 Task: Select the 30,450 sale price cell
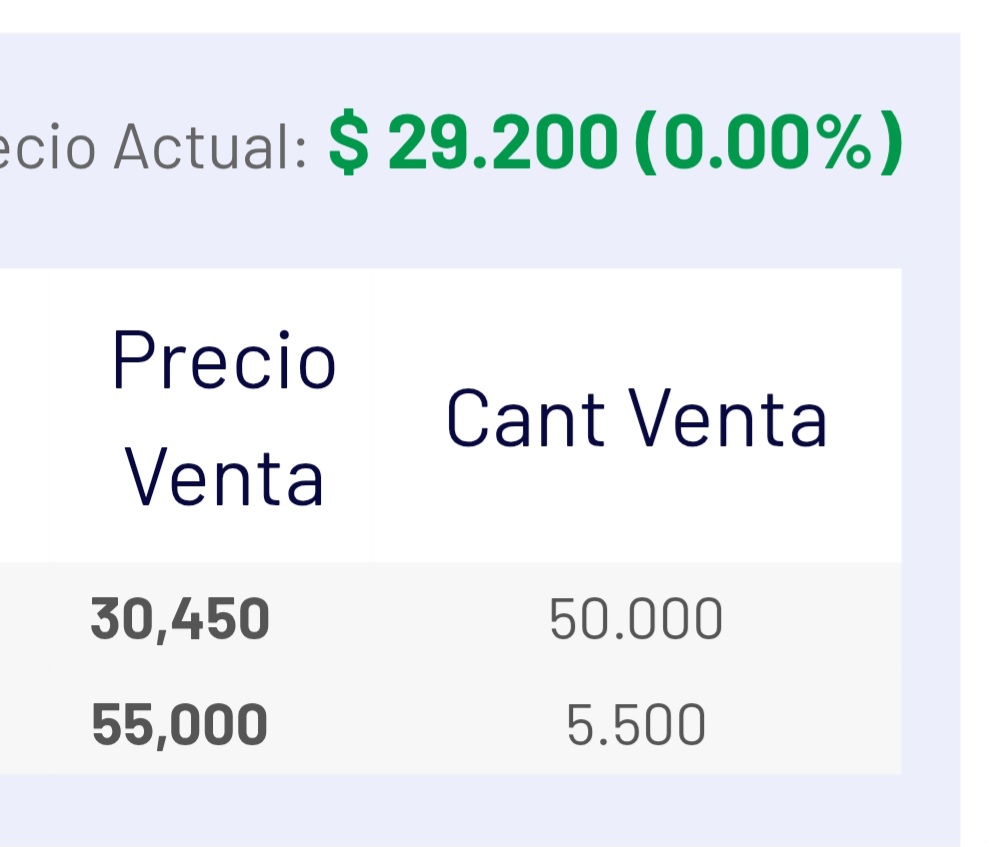(x=180, y=619)
